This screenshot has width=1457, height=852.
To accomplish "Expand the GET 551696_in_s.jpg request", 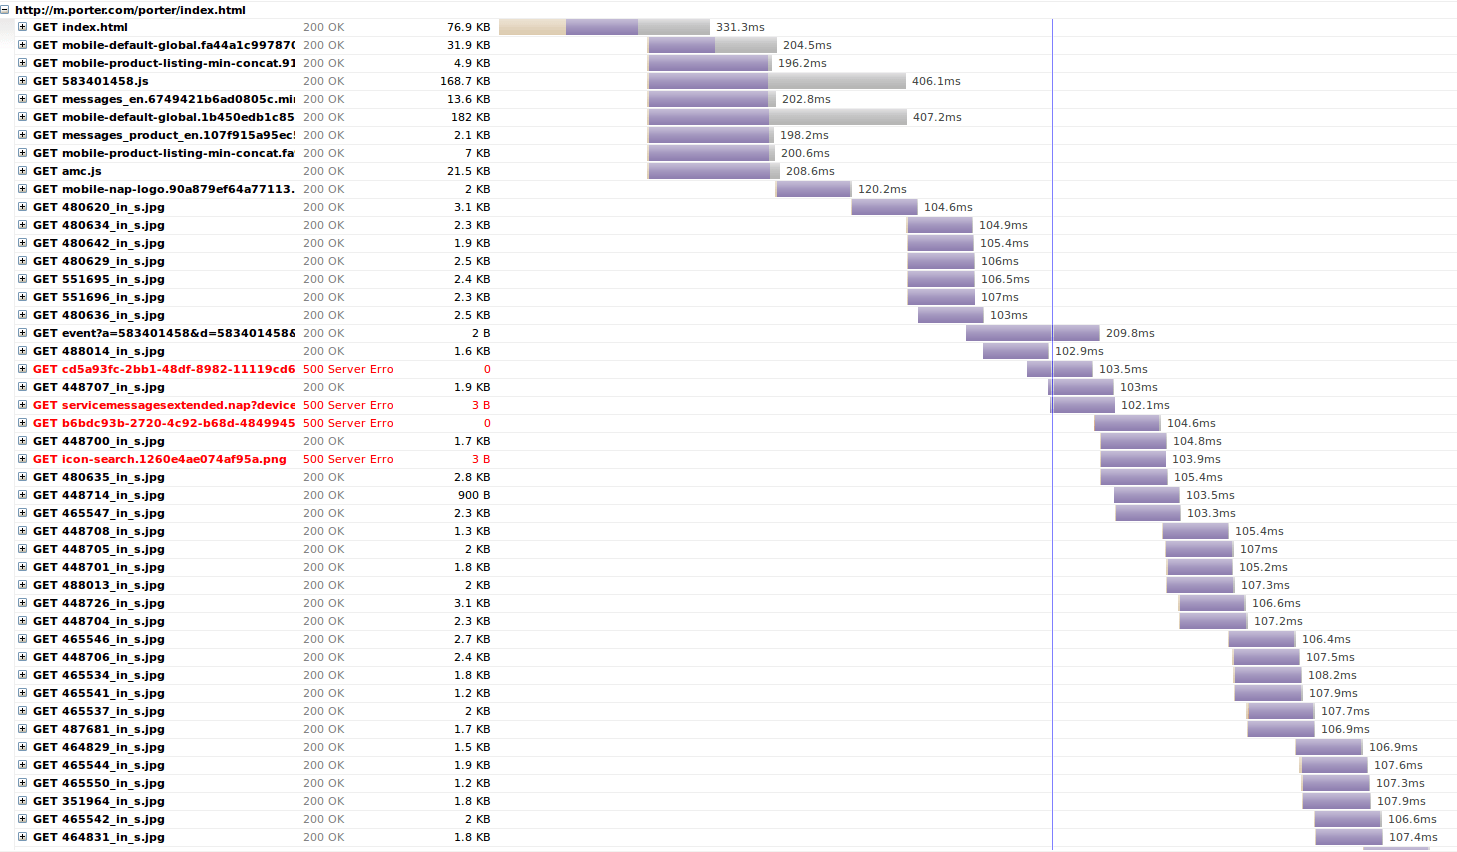I will click(x=22, y=297).
